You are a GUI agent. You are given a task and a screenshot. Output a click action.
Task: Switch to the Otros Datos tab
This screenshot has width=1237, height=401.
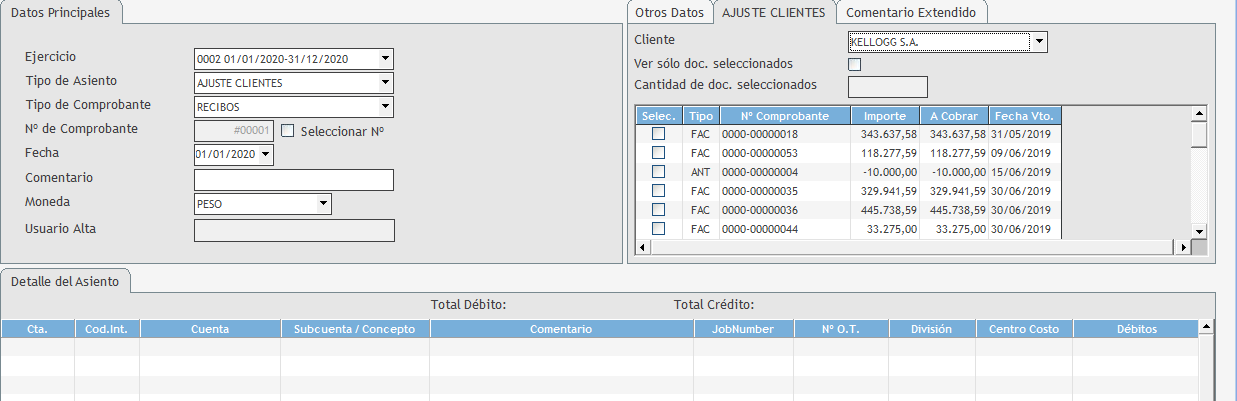669,13
